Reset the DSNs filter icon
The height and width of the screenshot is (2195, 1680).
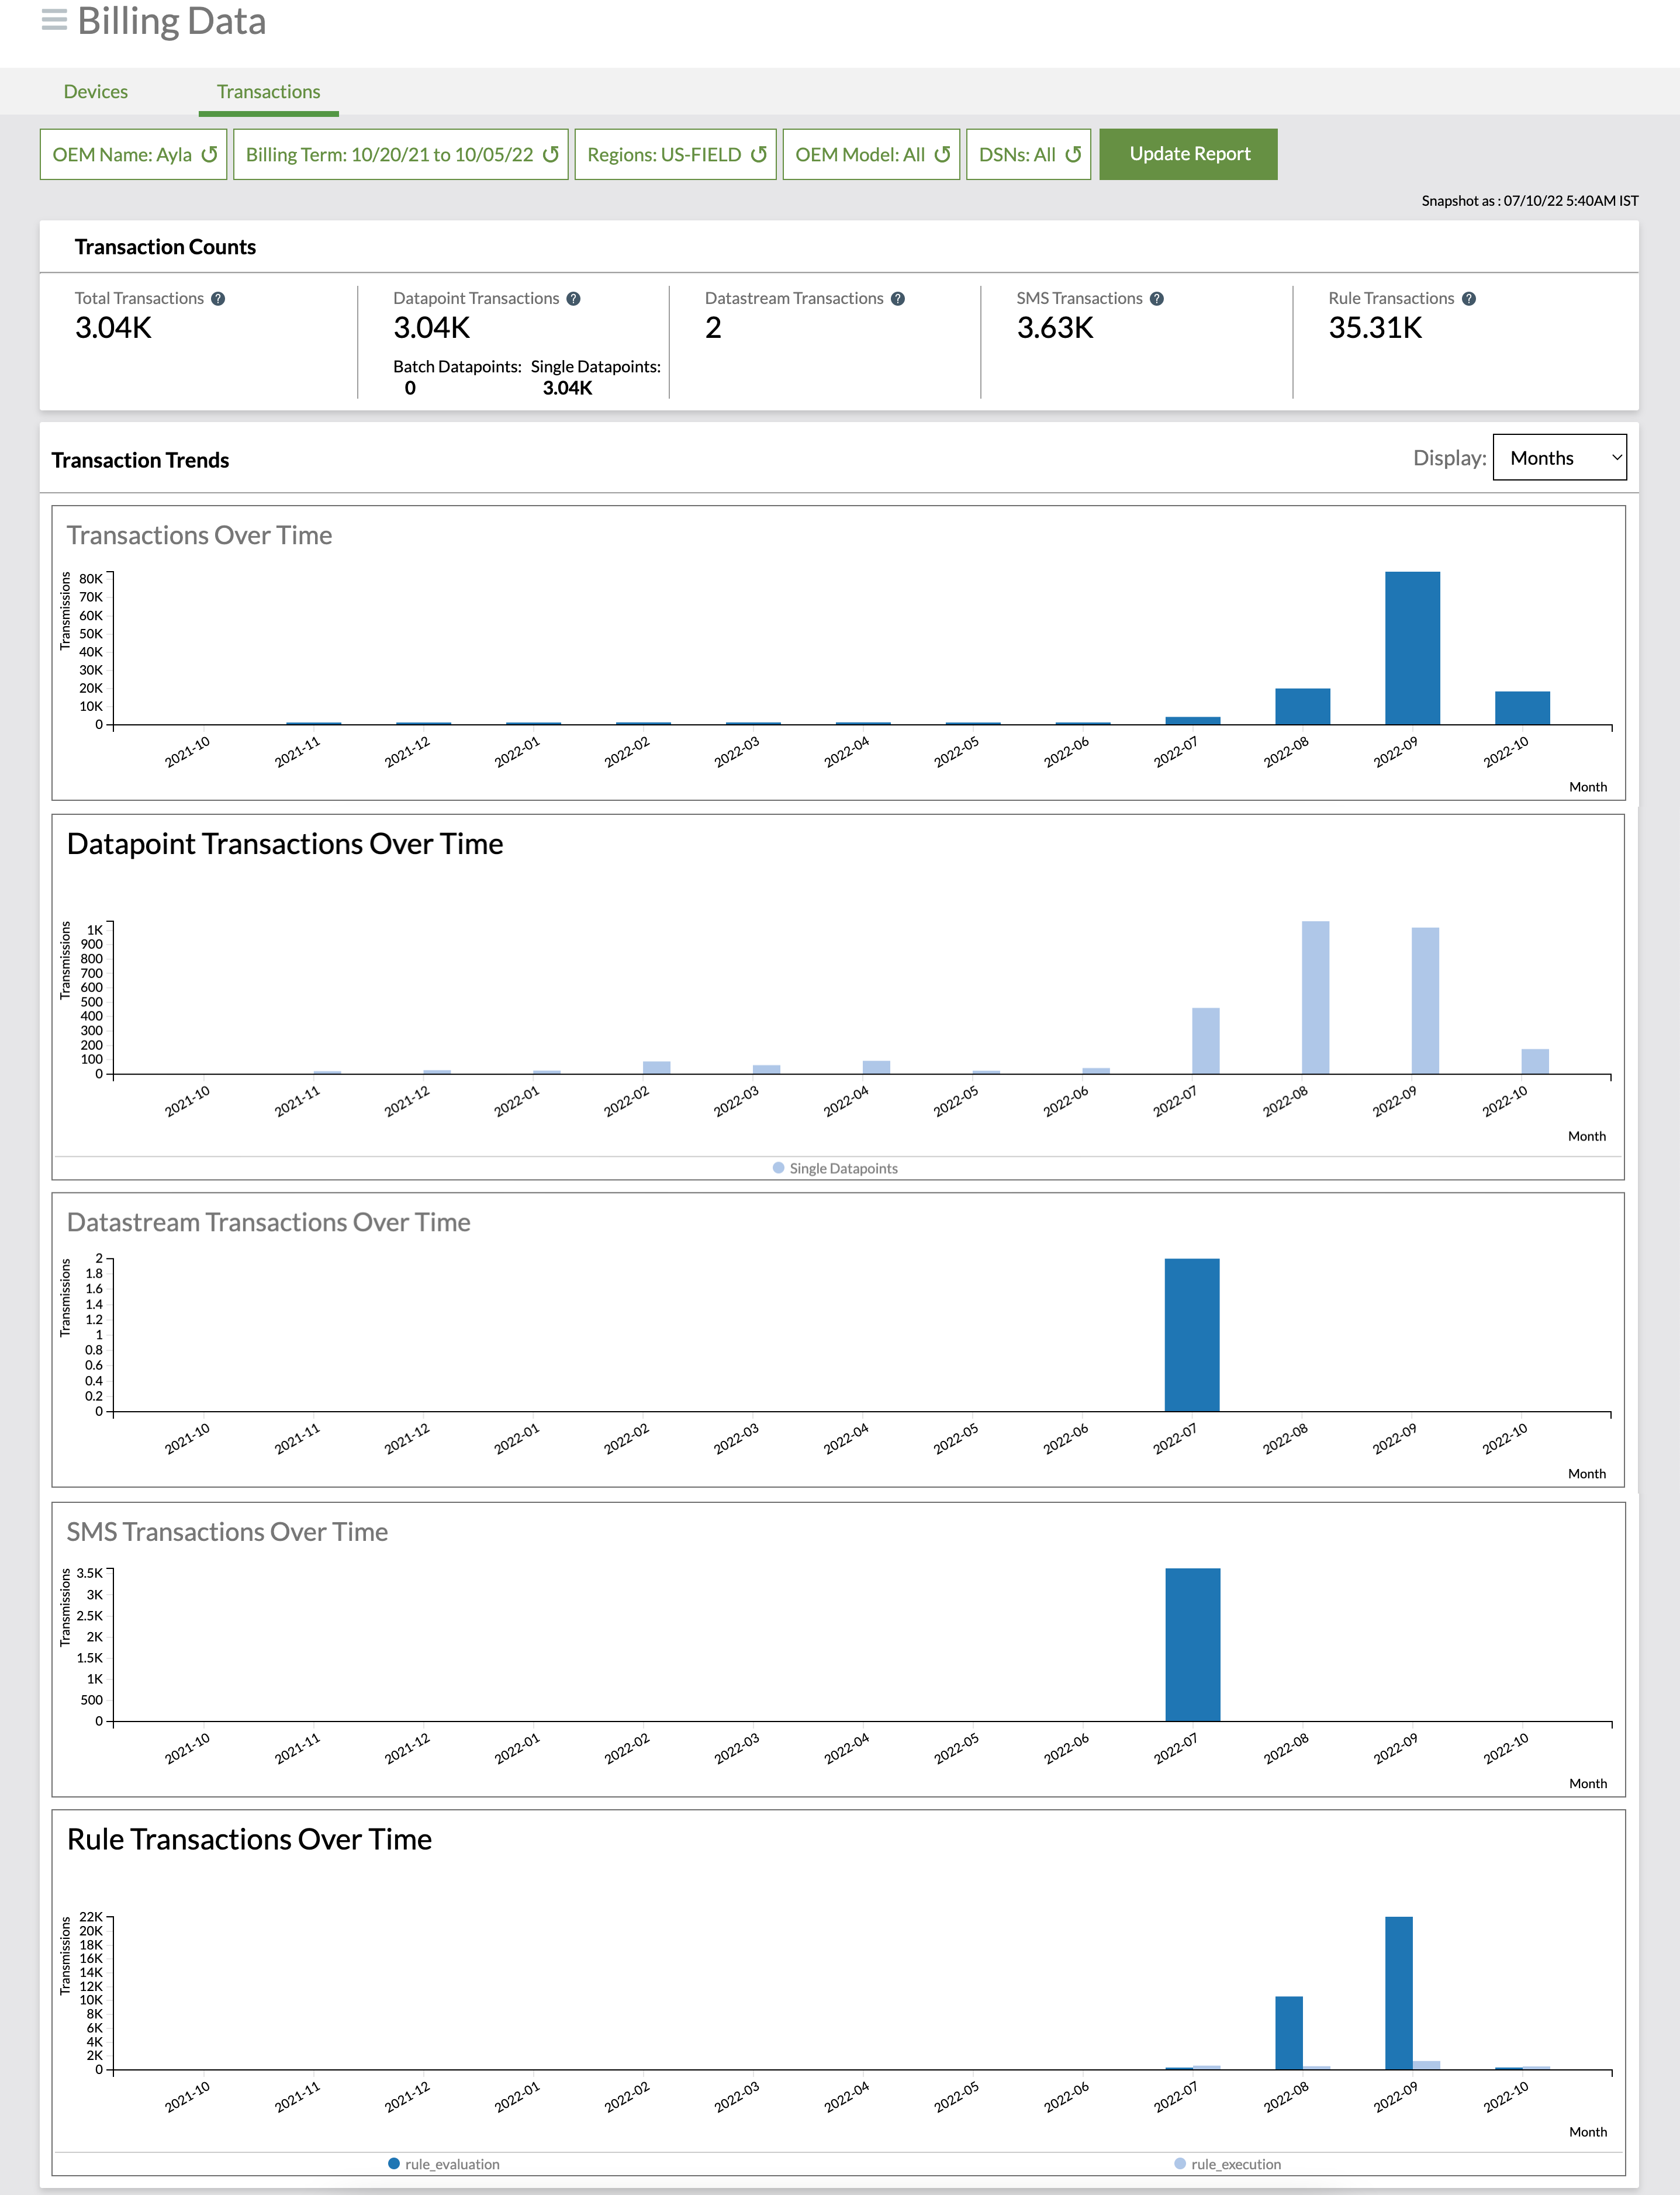coord(1073,155)
